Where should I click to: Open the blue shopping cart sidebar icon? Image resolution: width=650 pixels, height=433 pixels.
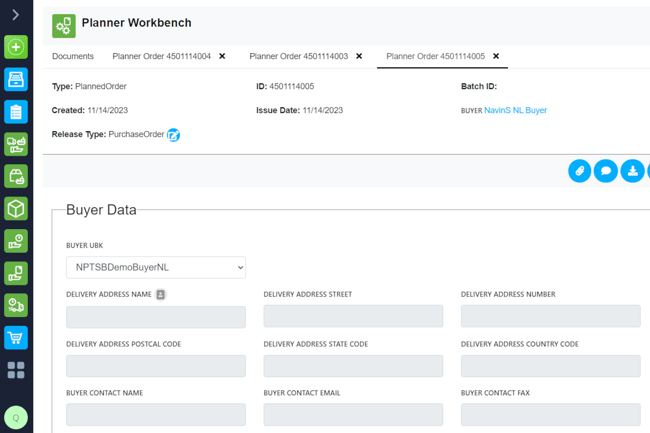(x=16, y=338)
